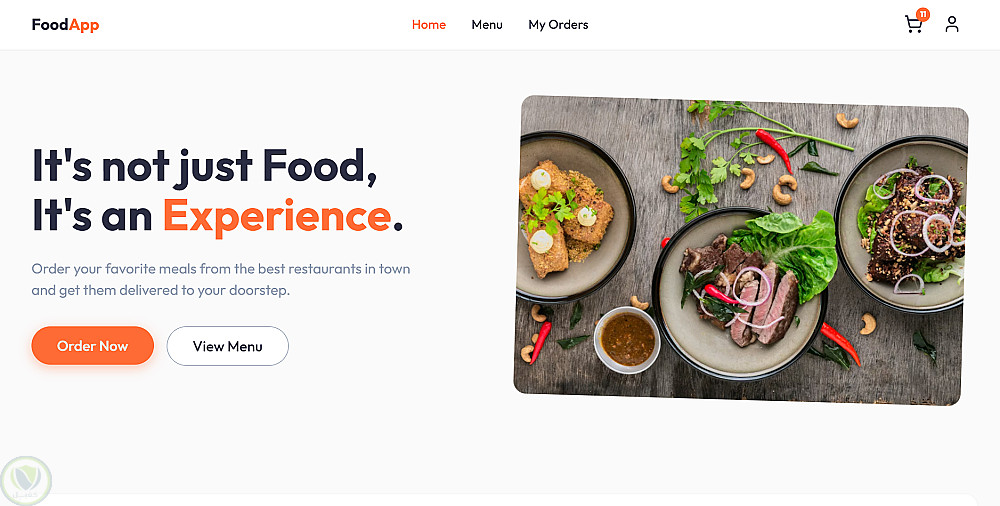Click the small dipping sauce cup in photo
1000x506 pixels.
[627, 339]
